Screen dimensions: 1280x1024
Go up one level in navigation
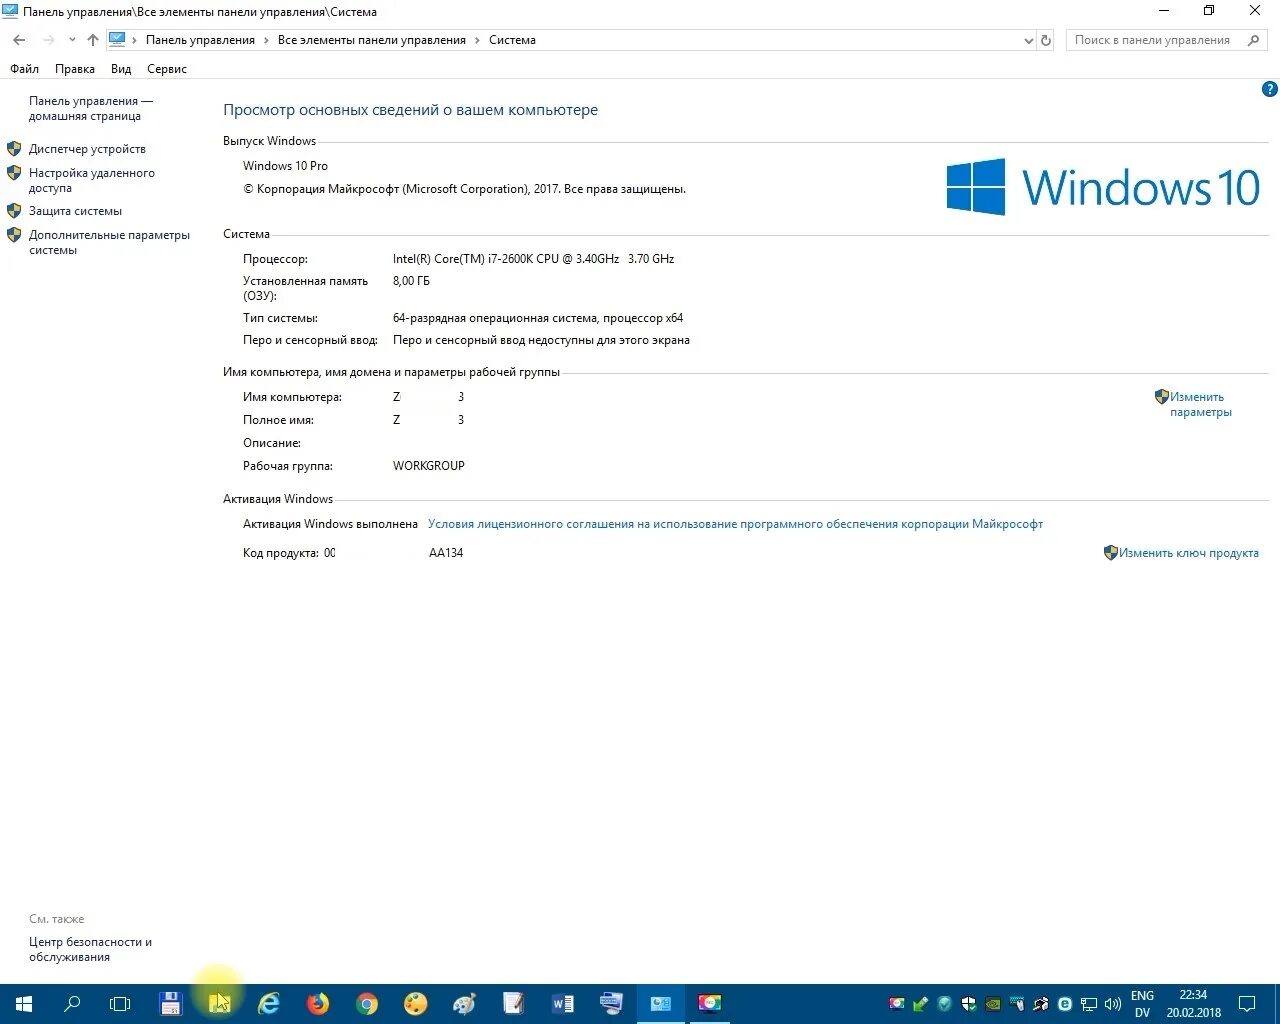pyautogui.click(x=93, y=40)
